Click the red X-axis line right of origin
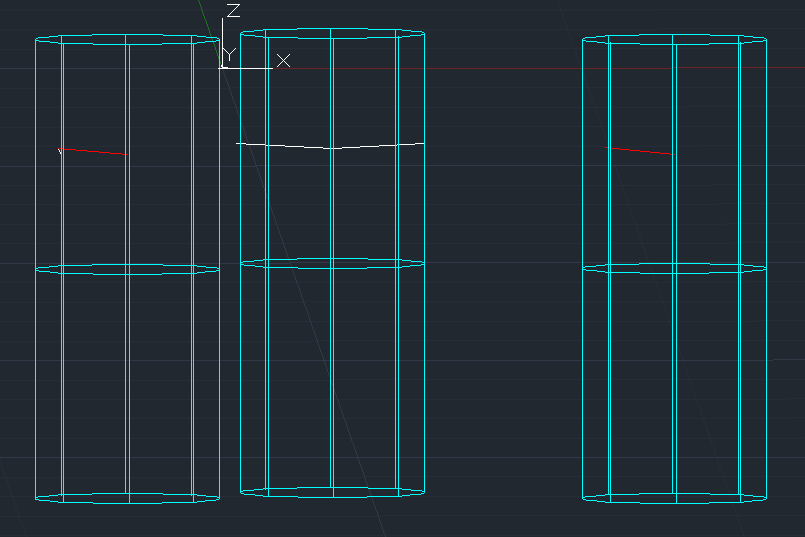Image resolution: width=805 pixels, height=537 pixels. (539, 68)
